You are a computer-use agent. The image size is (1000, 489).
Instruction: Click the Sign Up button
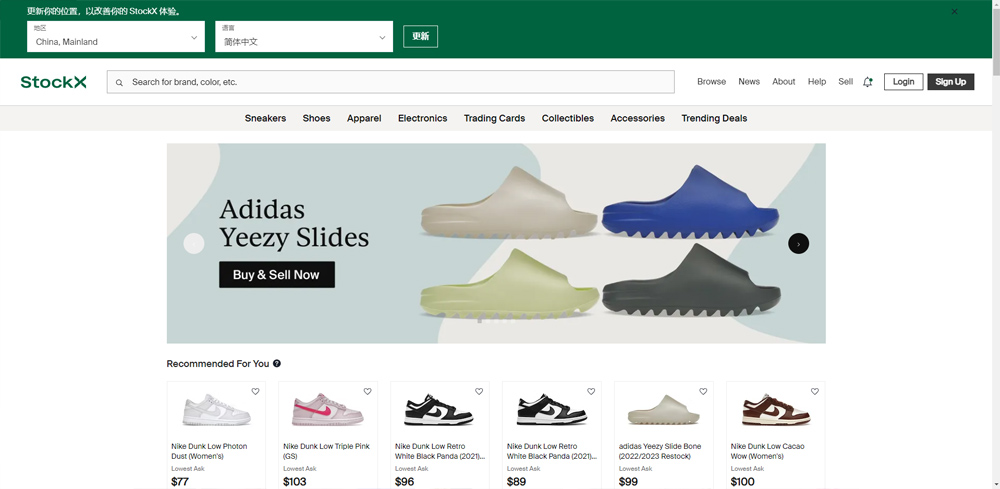click(x=950, y=82)
